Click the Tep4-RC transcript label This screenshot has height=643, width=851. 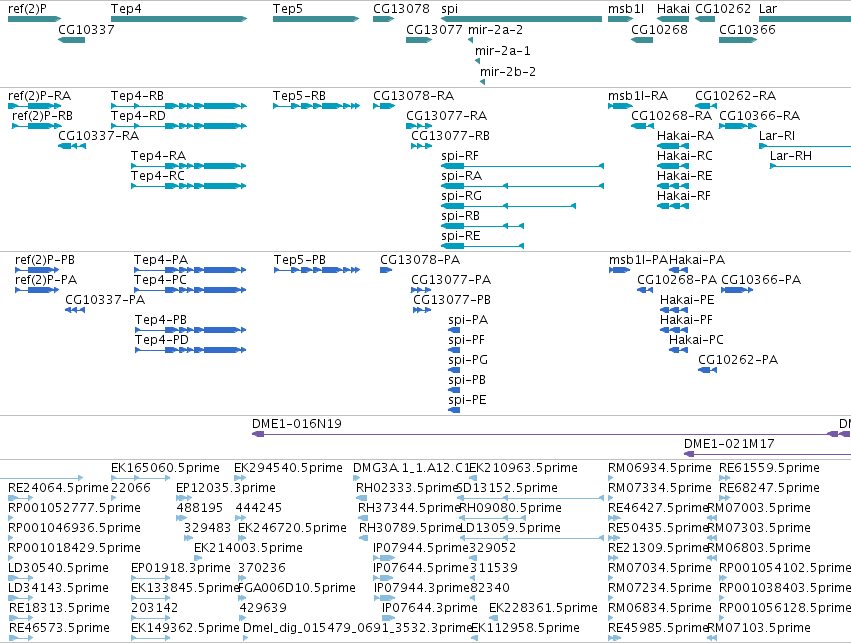[158, 176]
